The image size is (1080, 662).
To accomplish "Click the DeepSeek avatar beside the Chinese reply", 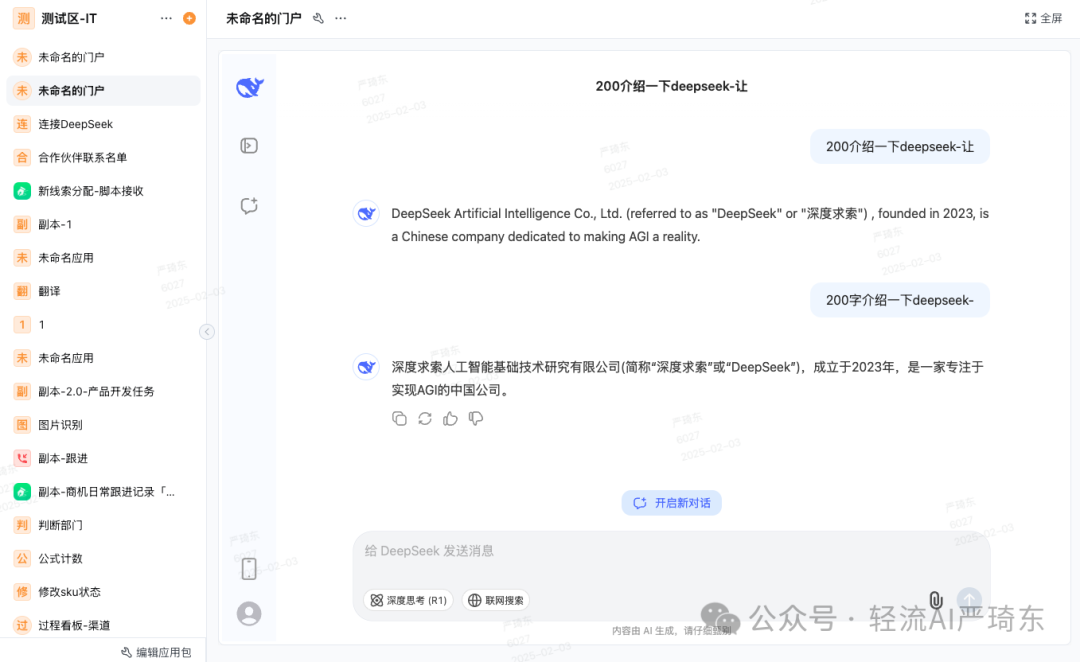I will pos(366,367).
